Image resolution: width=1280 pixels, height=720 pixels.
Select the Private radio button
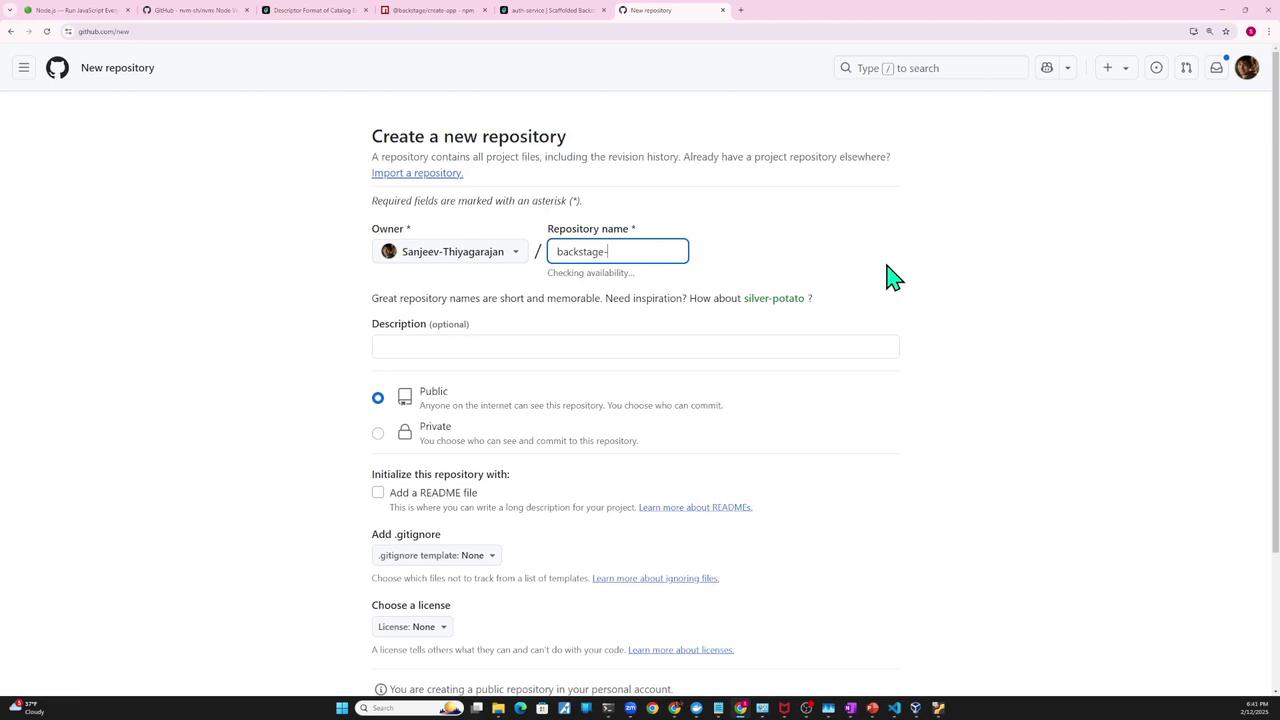(378, 433)
